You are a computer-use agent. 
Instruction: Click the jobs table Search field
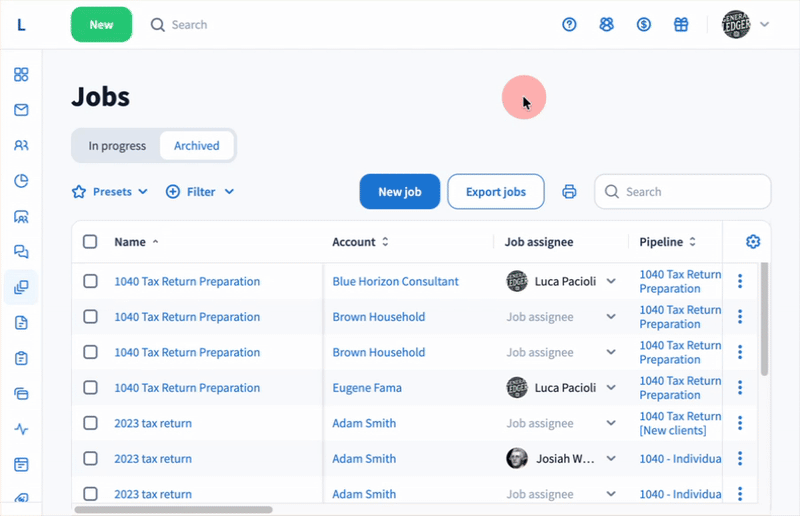point(692,192)
